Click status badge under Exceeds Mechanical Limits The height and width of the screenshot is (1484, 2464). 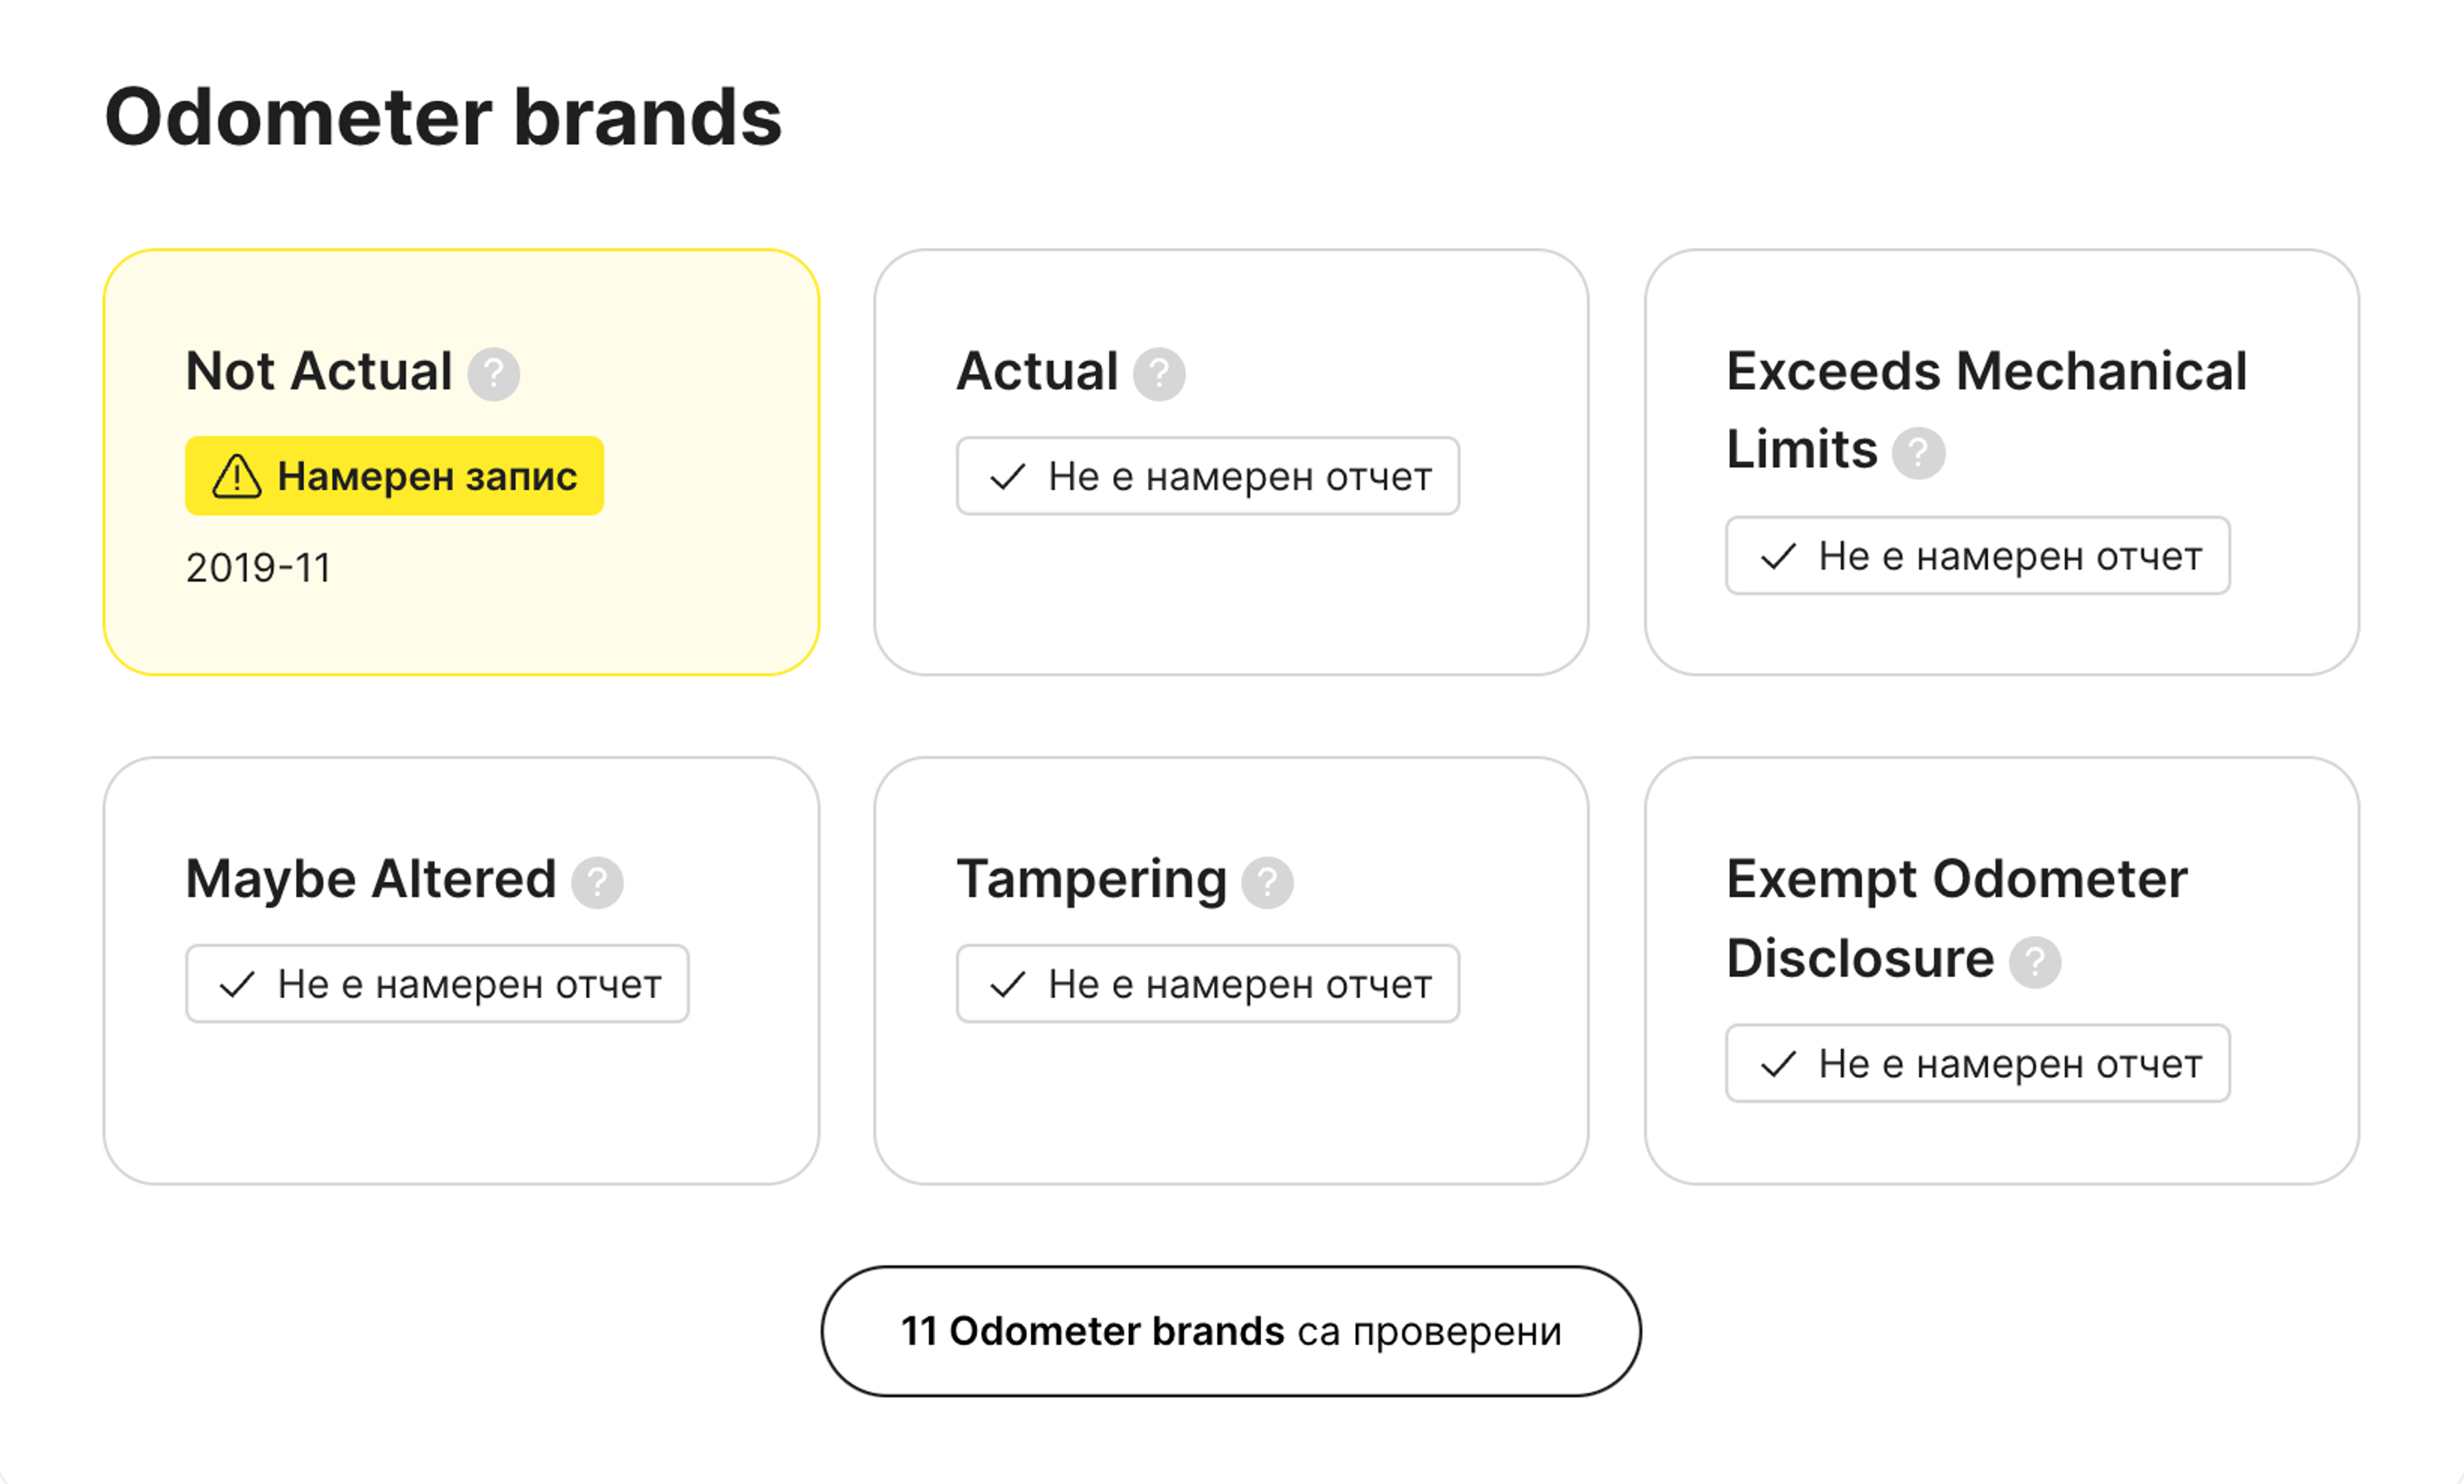pos(1977,556)
